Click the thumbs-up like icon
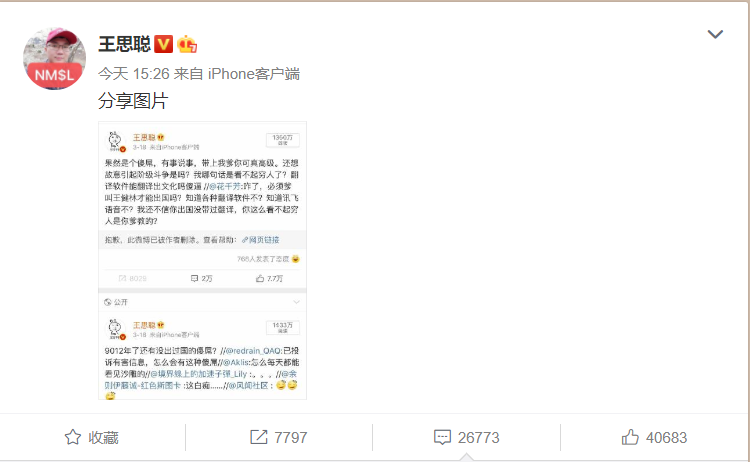Viewport: 750px width, 462px height. click(x=630, y=437)
